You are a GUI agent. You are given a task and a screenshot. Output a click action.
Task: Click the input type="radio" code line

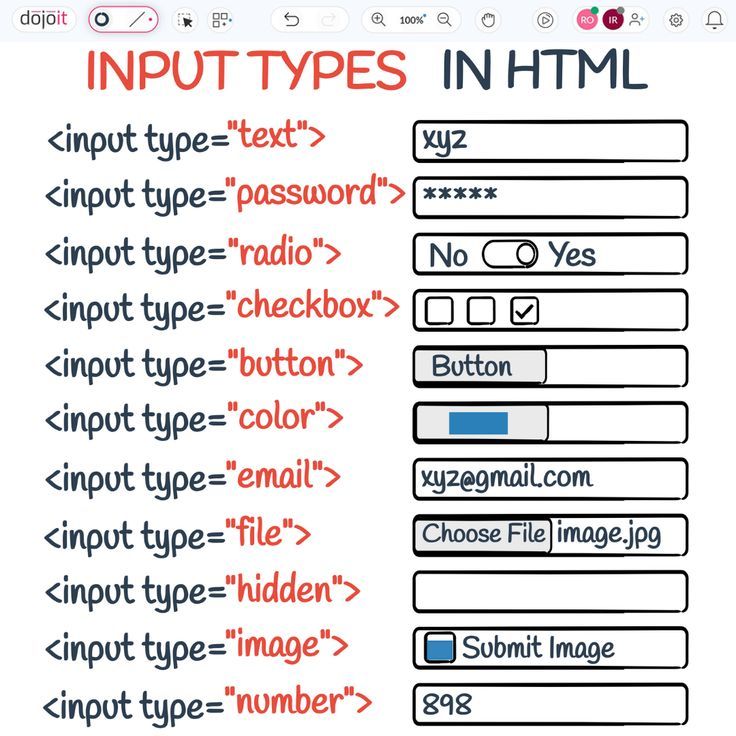click(x=193, y=253)
